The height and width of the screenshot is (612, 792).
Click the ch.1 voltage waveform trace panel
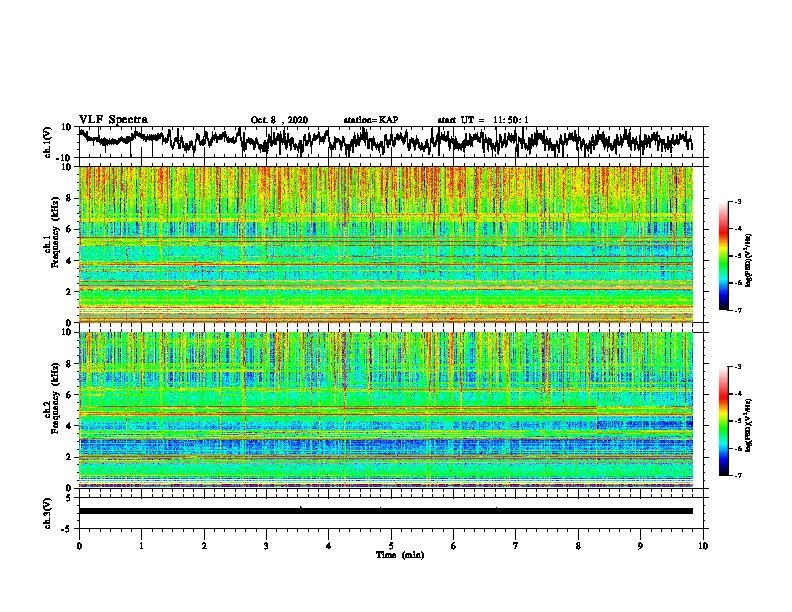pos(393,142)
